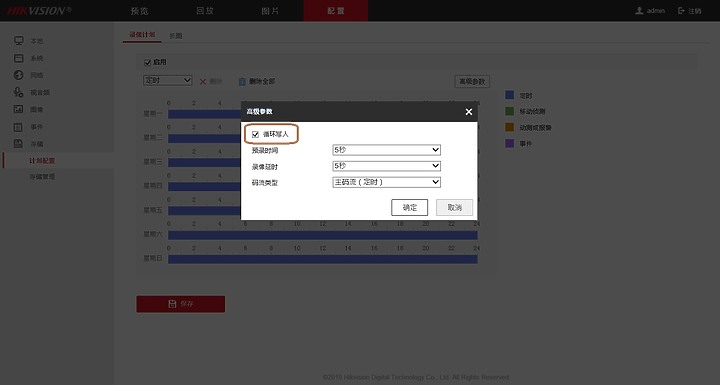Close the 高级参数 dialog with X
The height and width of the screenshot is (385, 720).
[468, 112]
